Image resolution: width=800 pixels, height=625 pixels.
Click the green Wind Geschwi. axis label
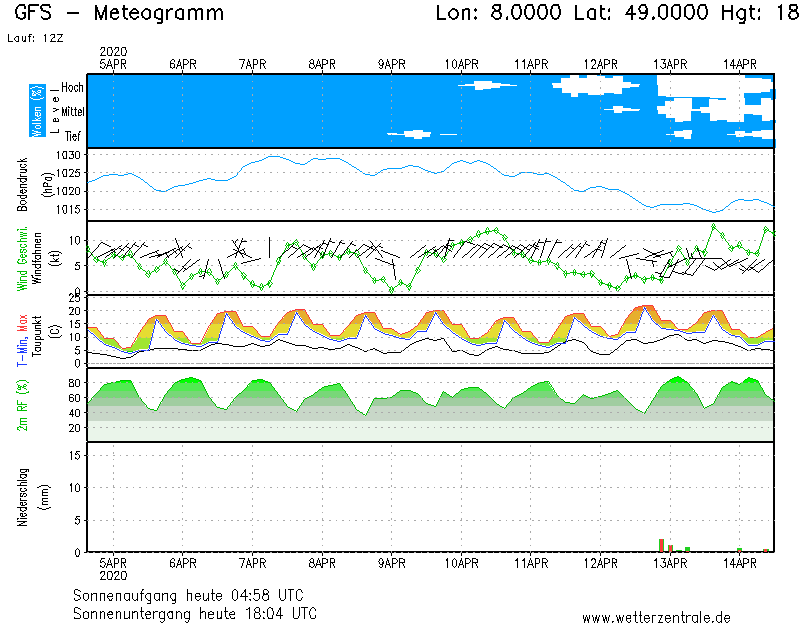22,258
